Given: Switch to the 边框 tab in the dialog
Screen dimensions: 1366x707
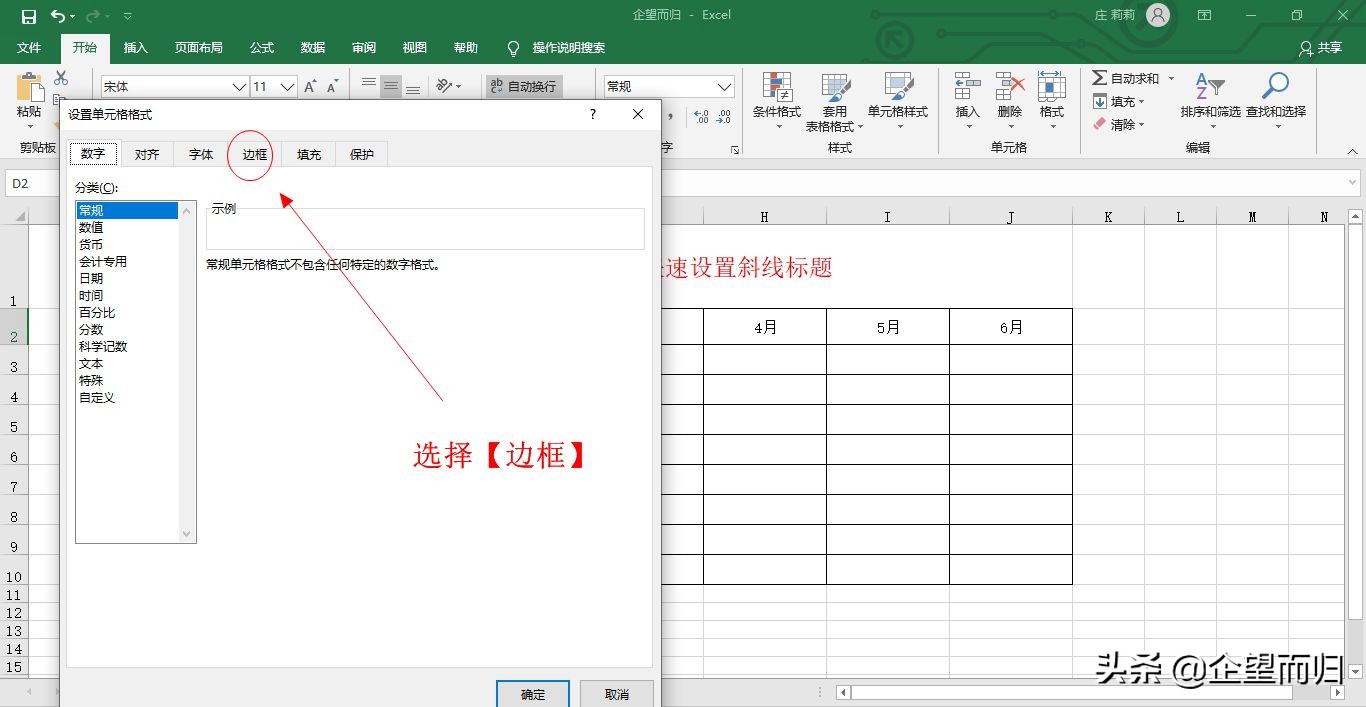Looking at the screenshot, I should coord(253,154).
